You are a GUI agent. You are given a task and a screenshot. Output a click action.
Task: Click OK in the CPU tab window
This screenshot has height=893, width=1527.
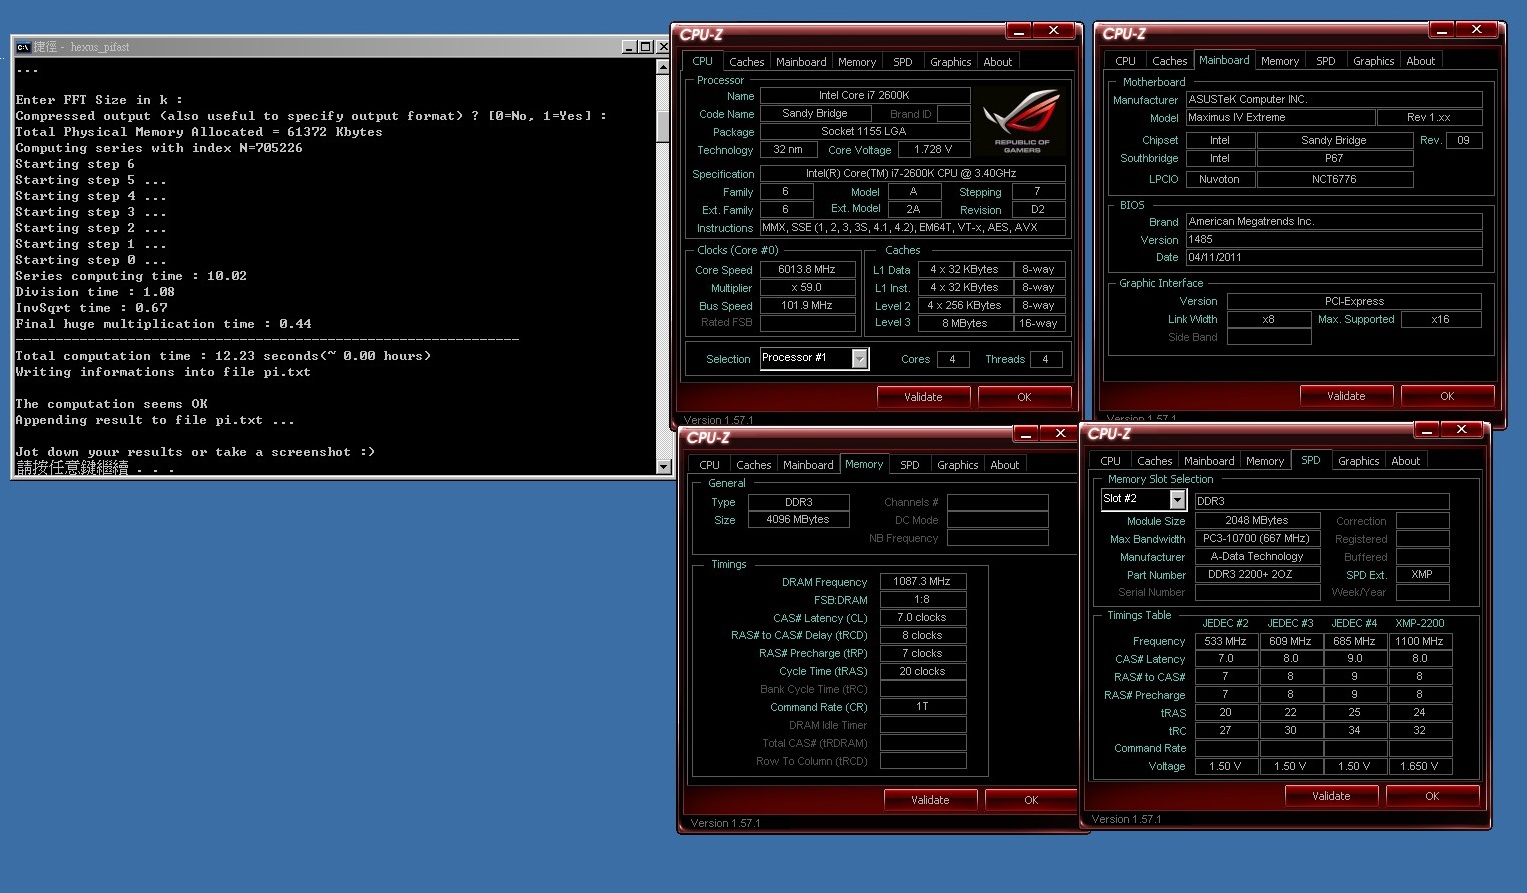[x=1024, y=397]
